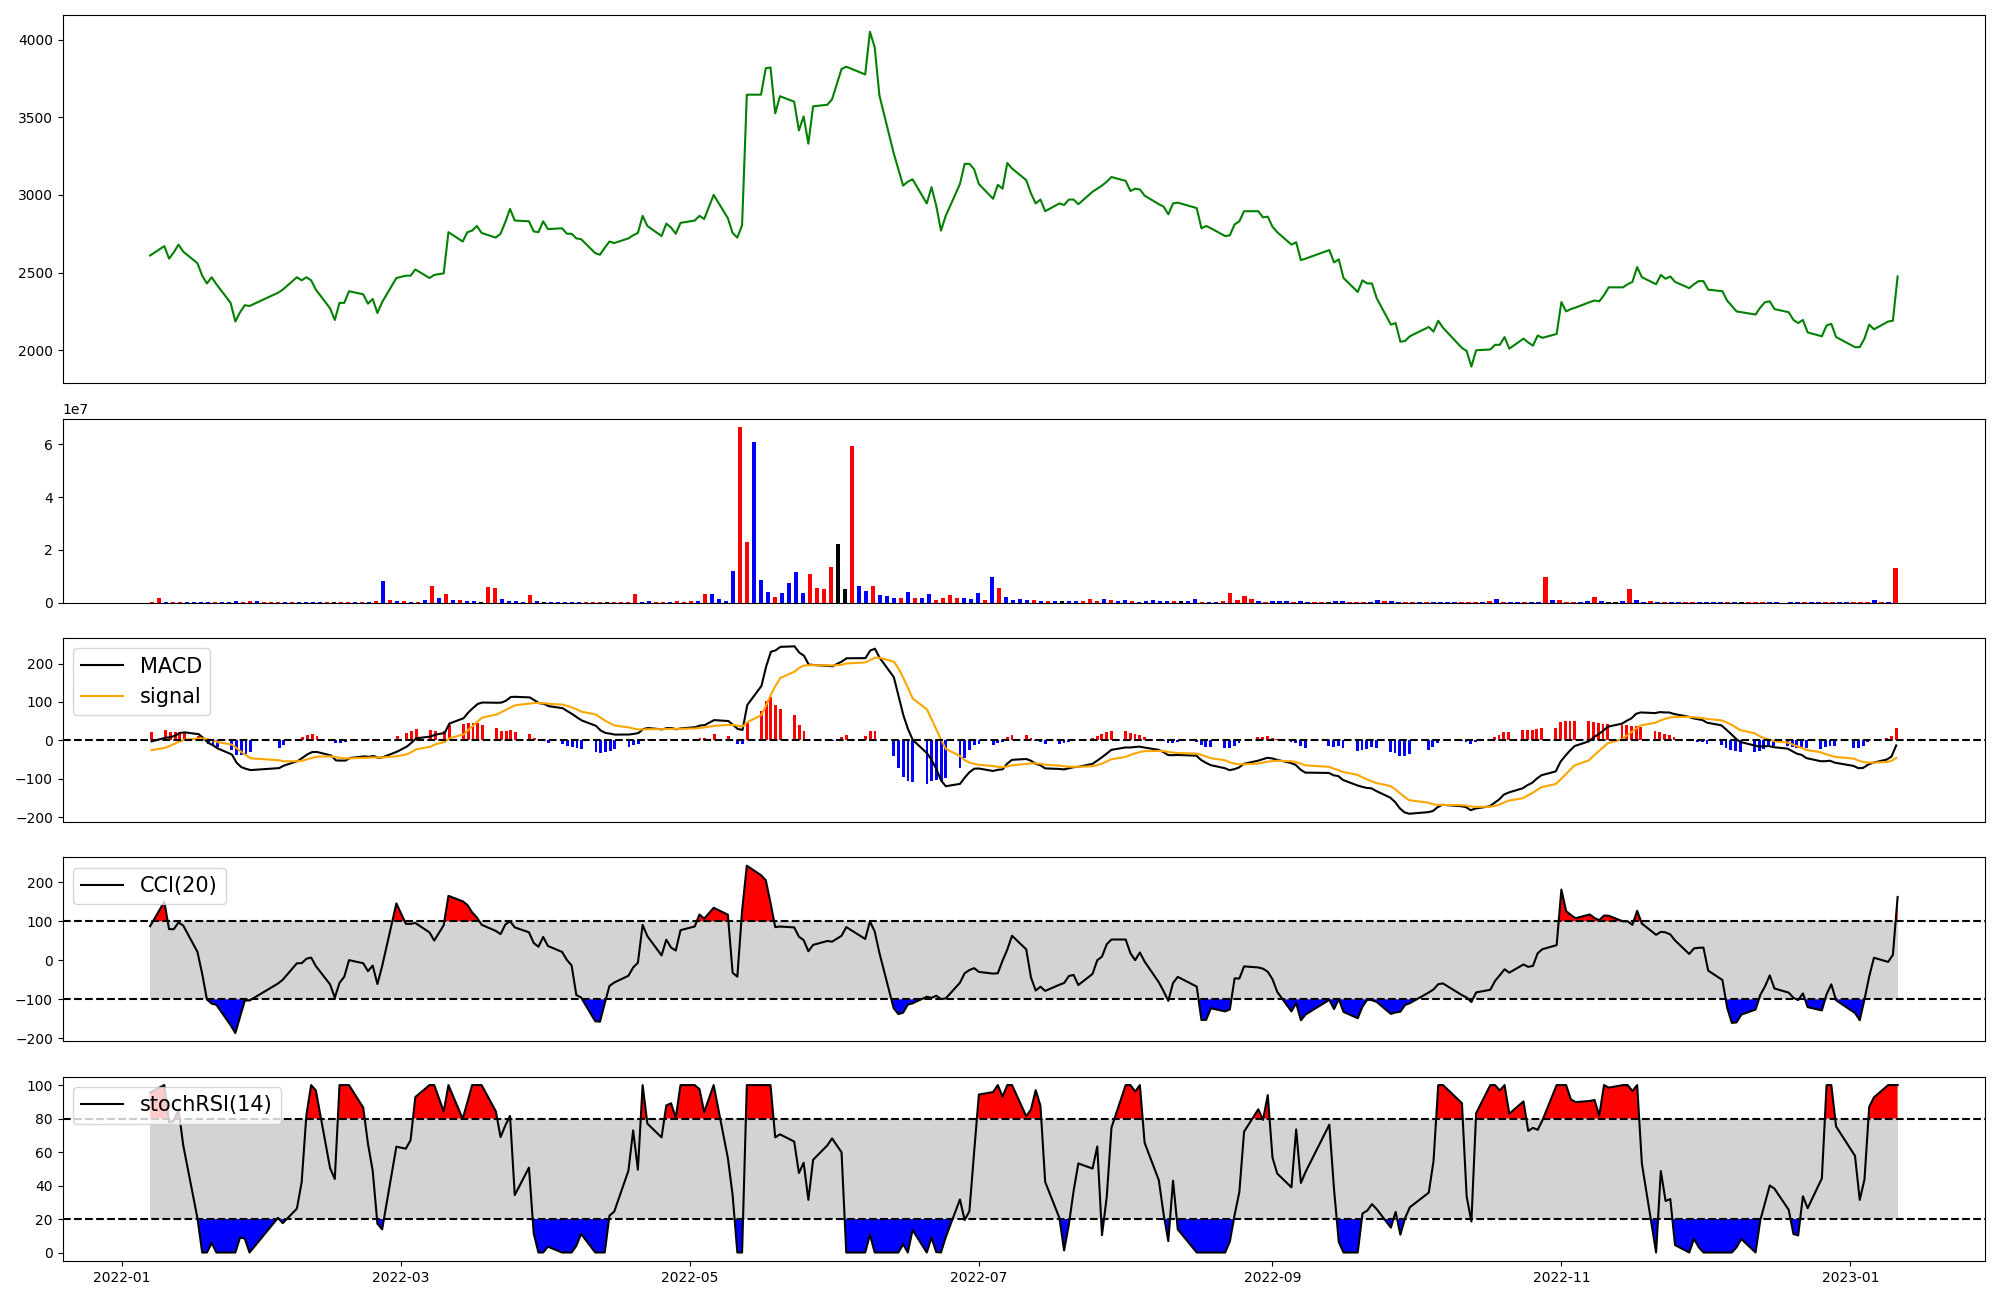Click the MACD legend label

tap(170, 666)
